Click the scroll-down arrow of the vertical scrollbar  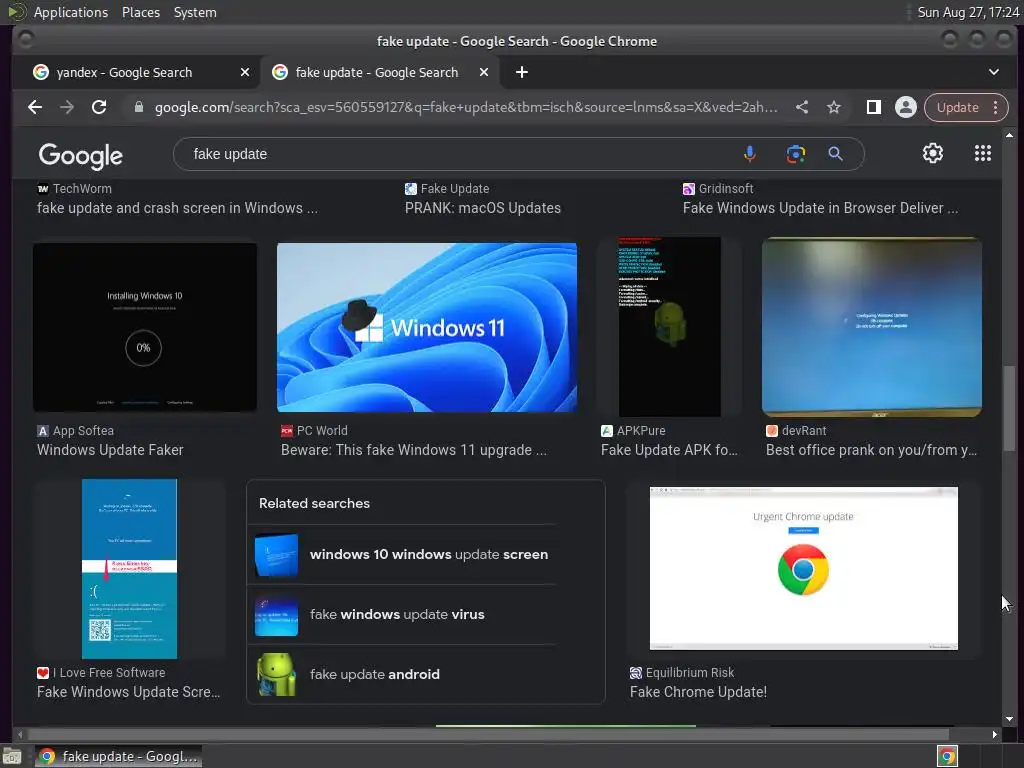click(x=1010, y=719)
